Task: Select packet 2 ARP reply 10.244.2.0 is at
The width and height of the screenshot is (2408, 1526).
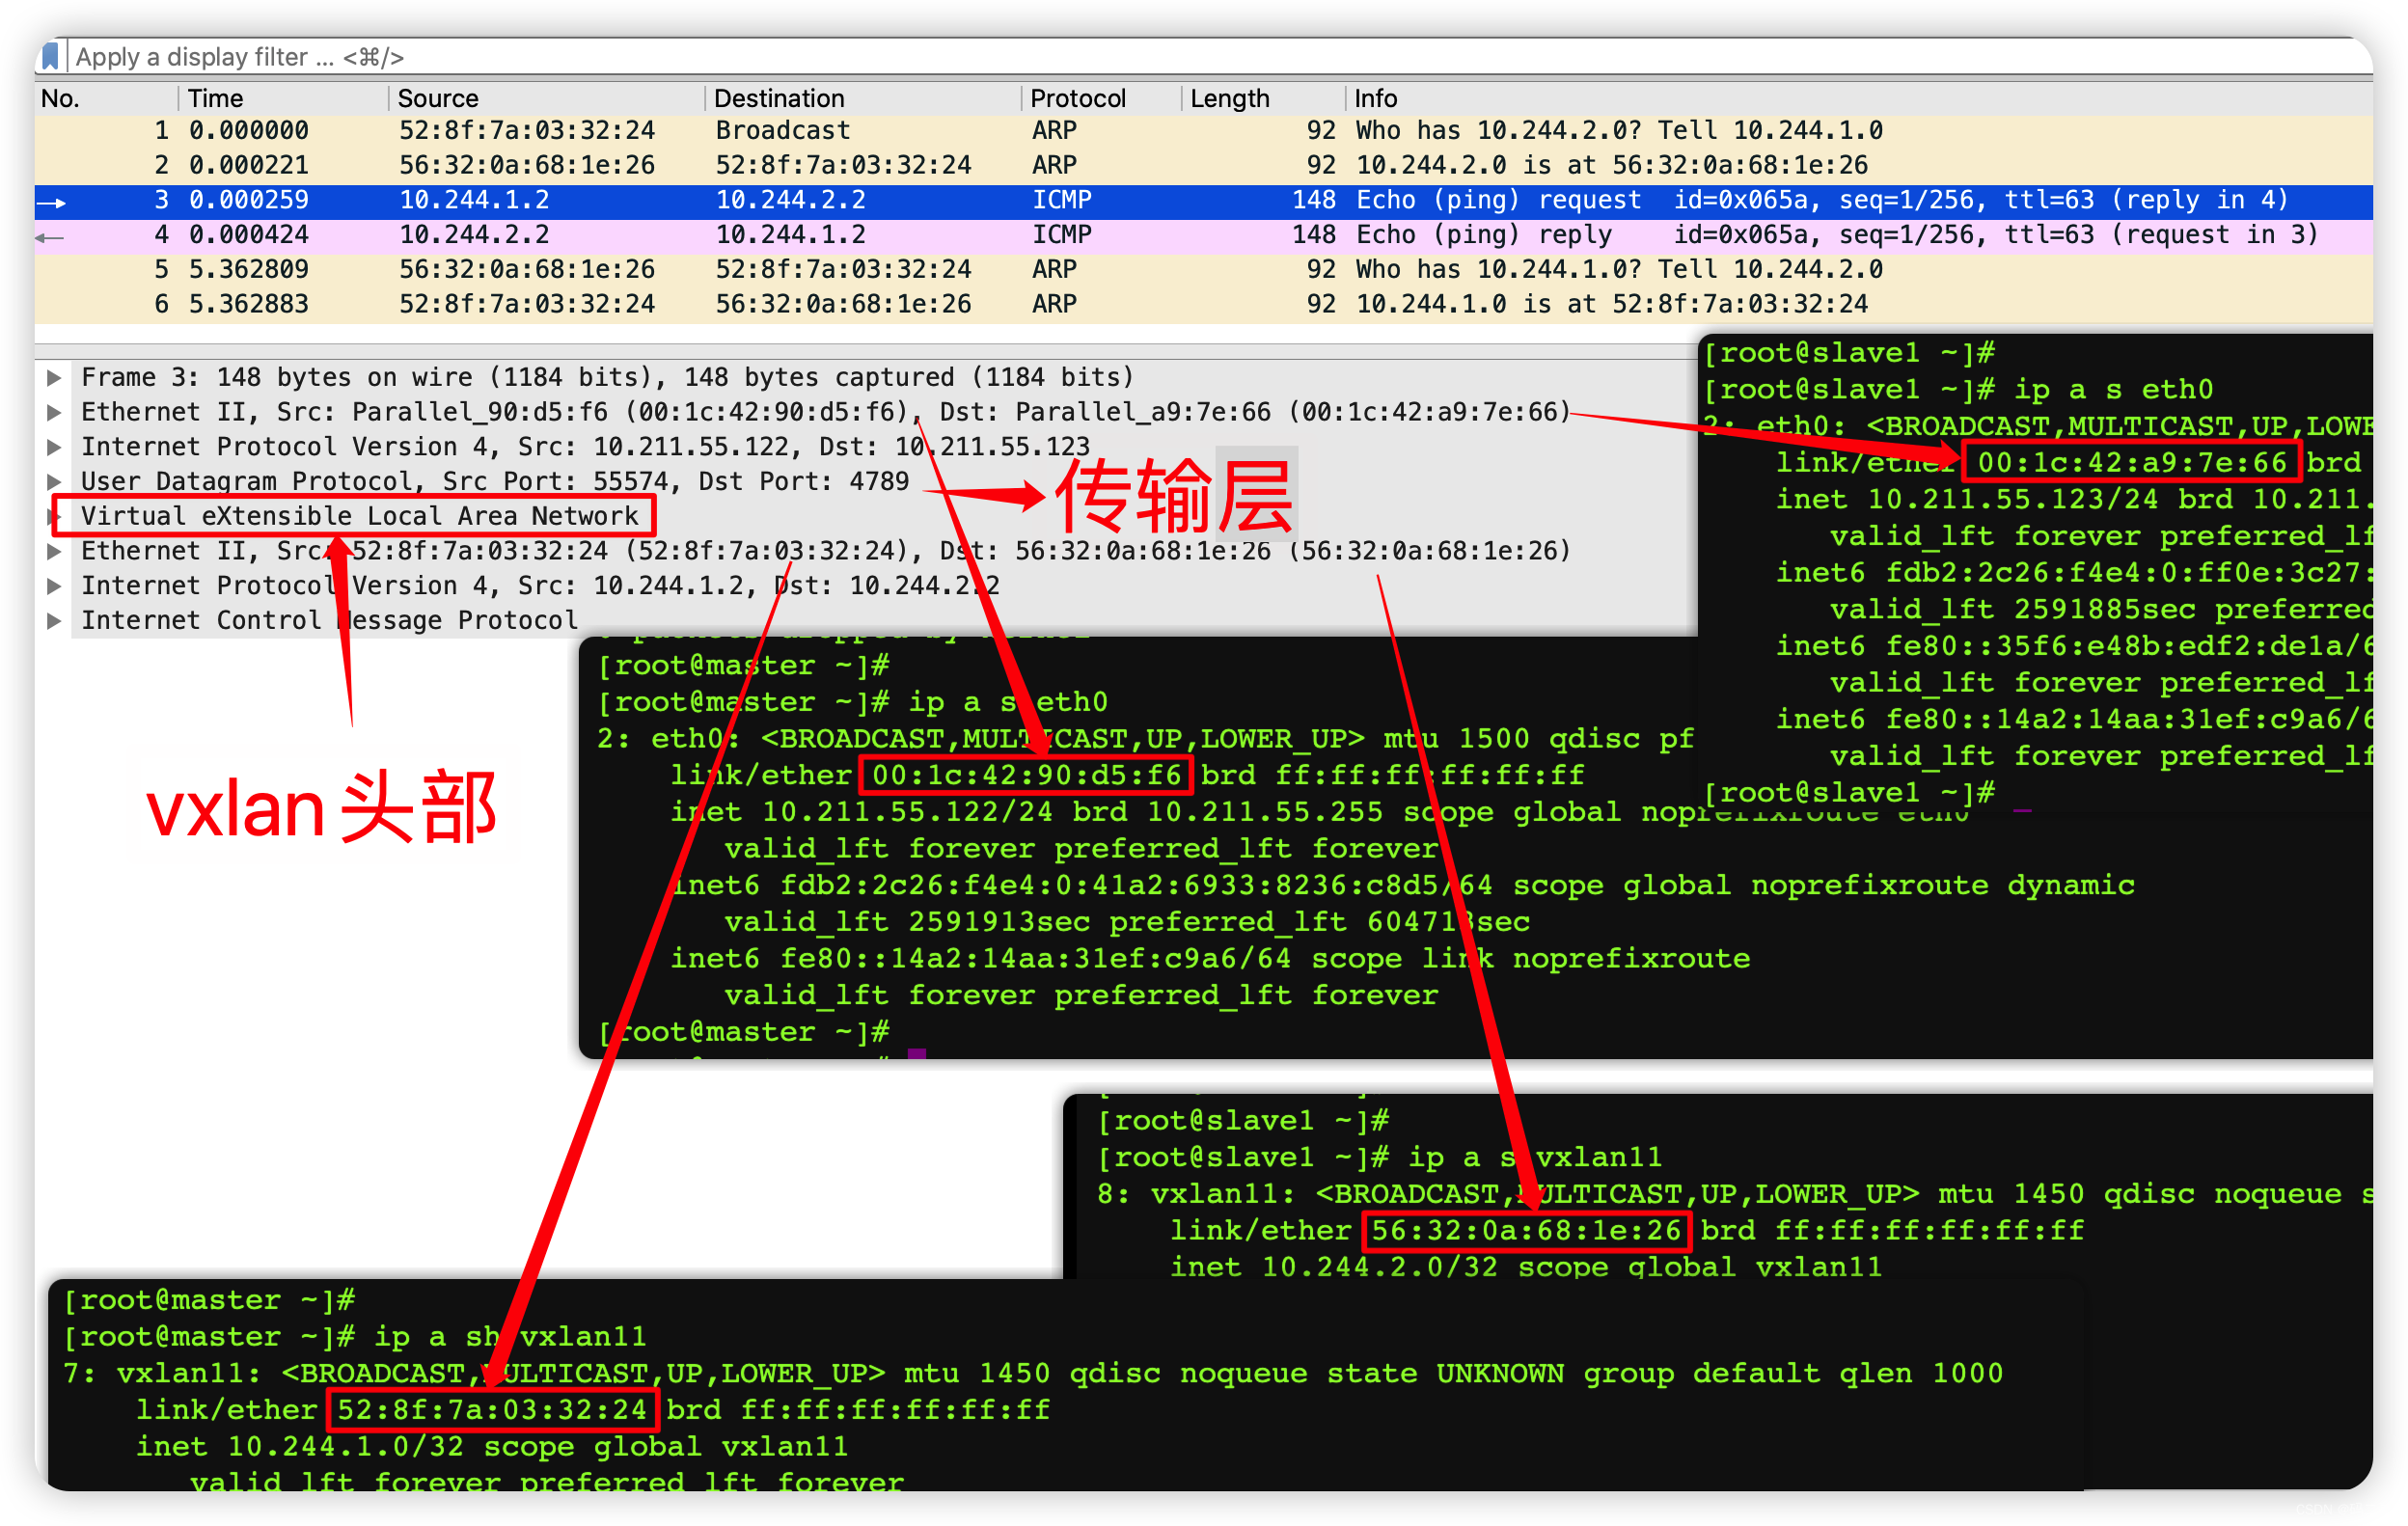Action: pyautogui.click(x=1203, y=165)
